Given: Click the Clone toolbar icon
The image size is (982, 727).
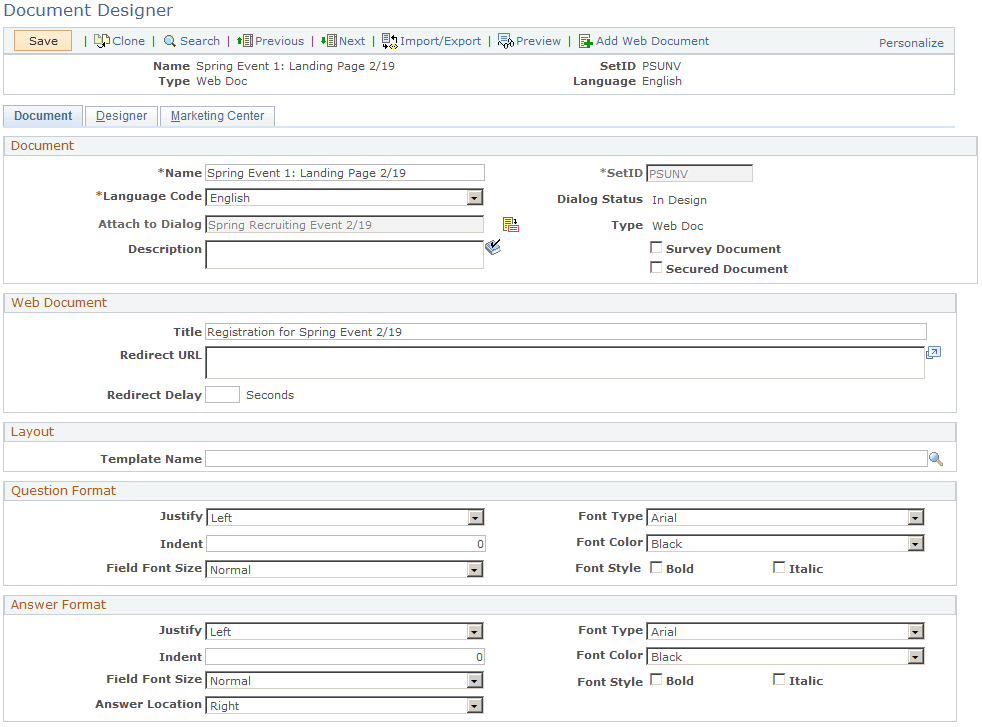Looking at the screenshot, I should point(102,41).
